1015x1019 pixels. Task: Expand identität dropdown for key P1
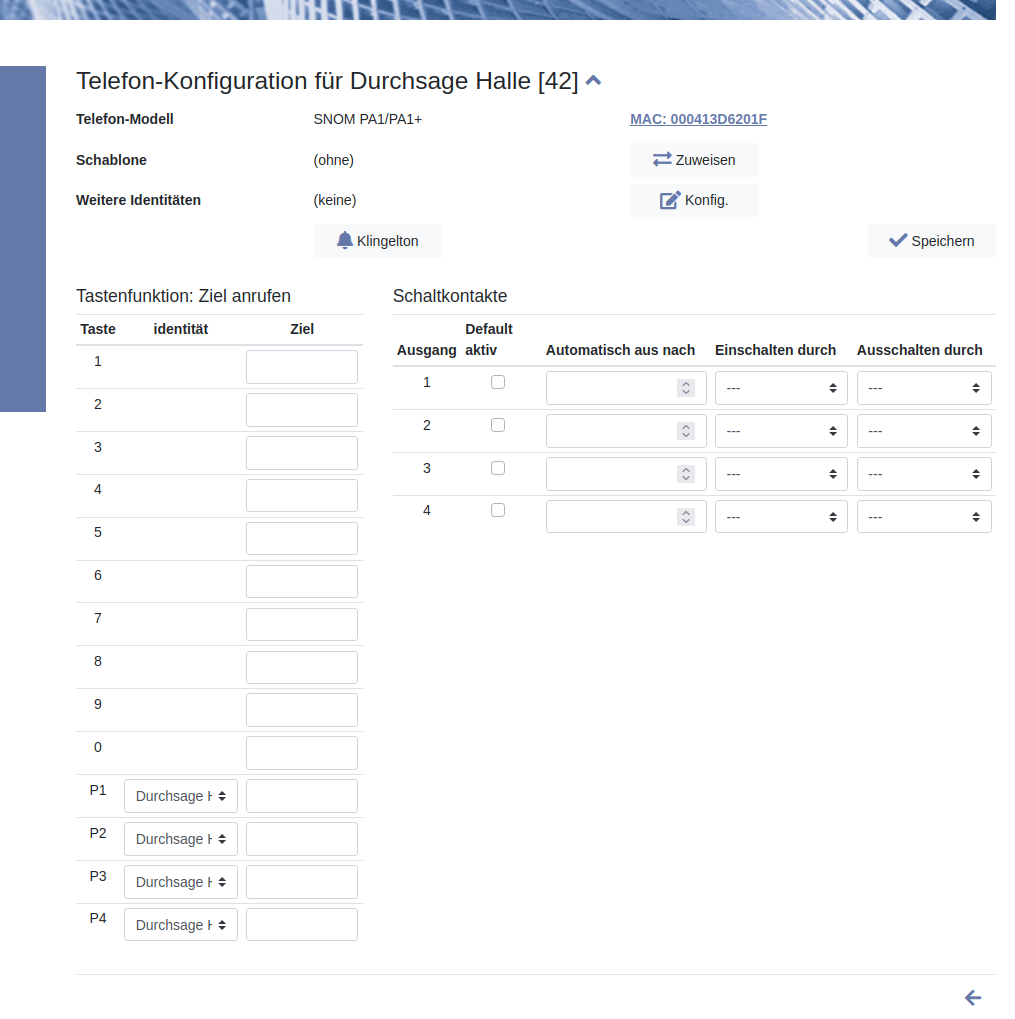coord(181,796)
